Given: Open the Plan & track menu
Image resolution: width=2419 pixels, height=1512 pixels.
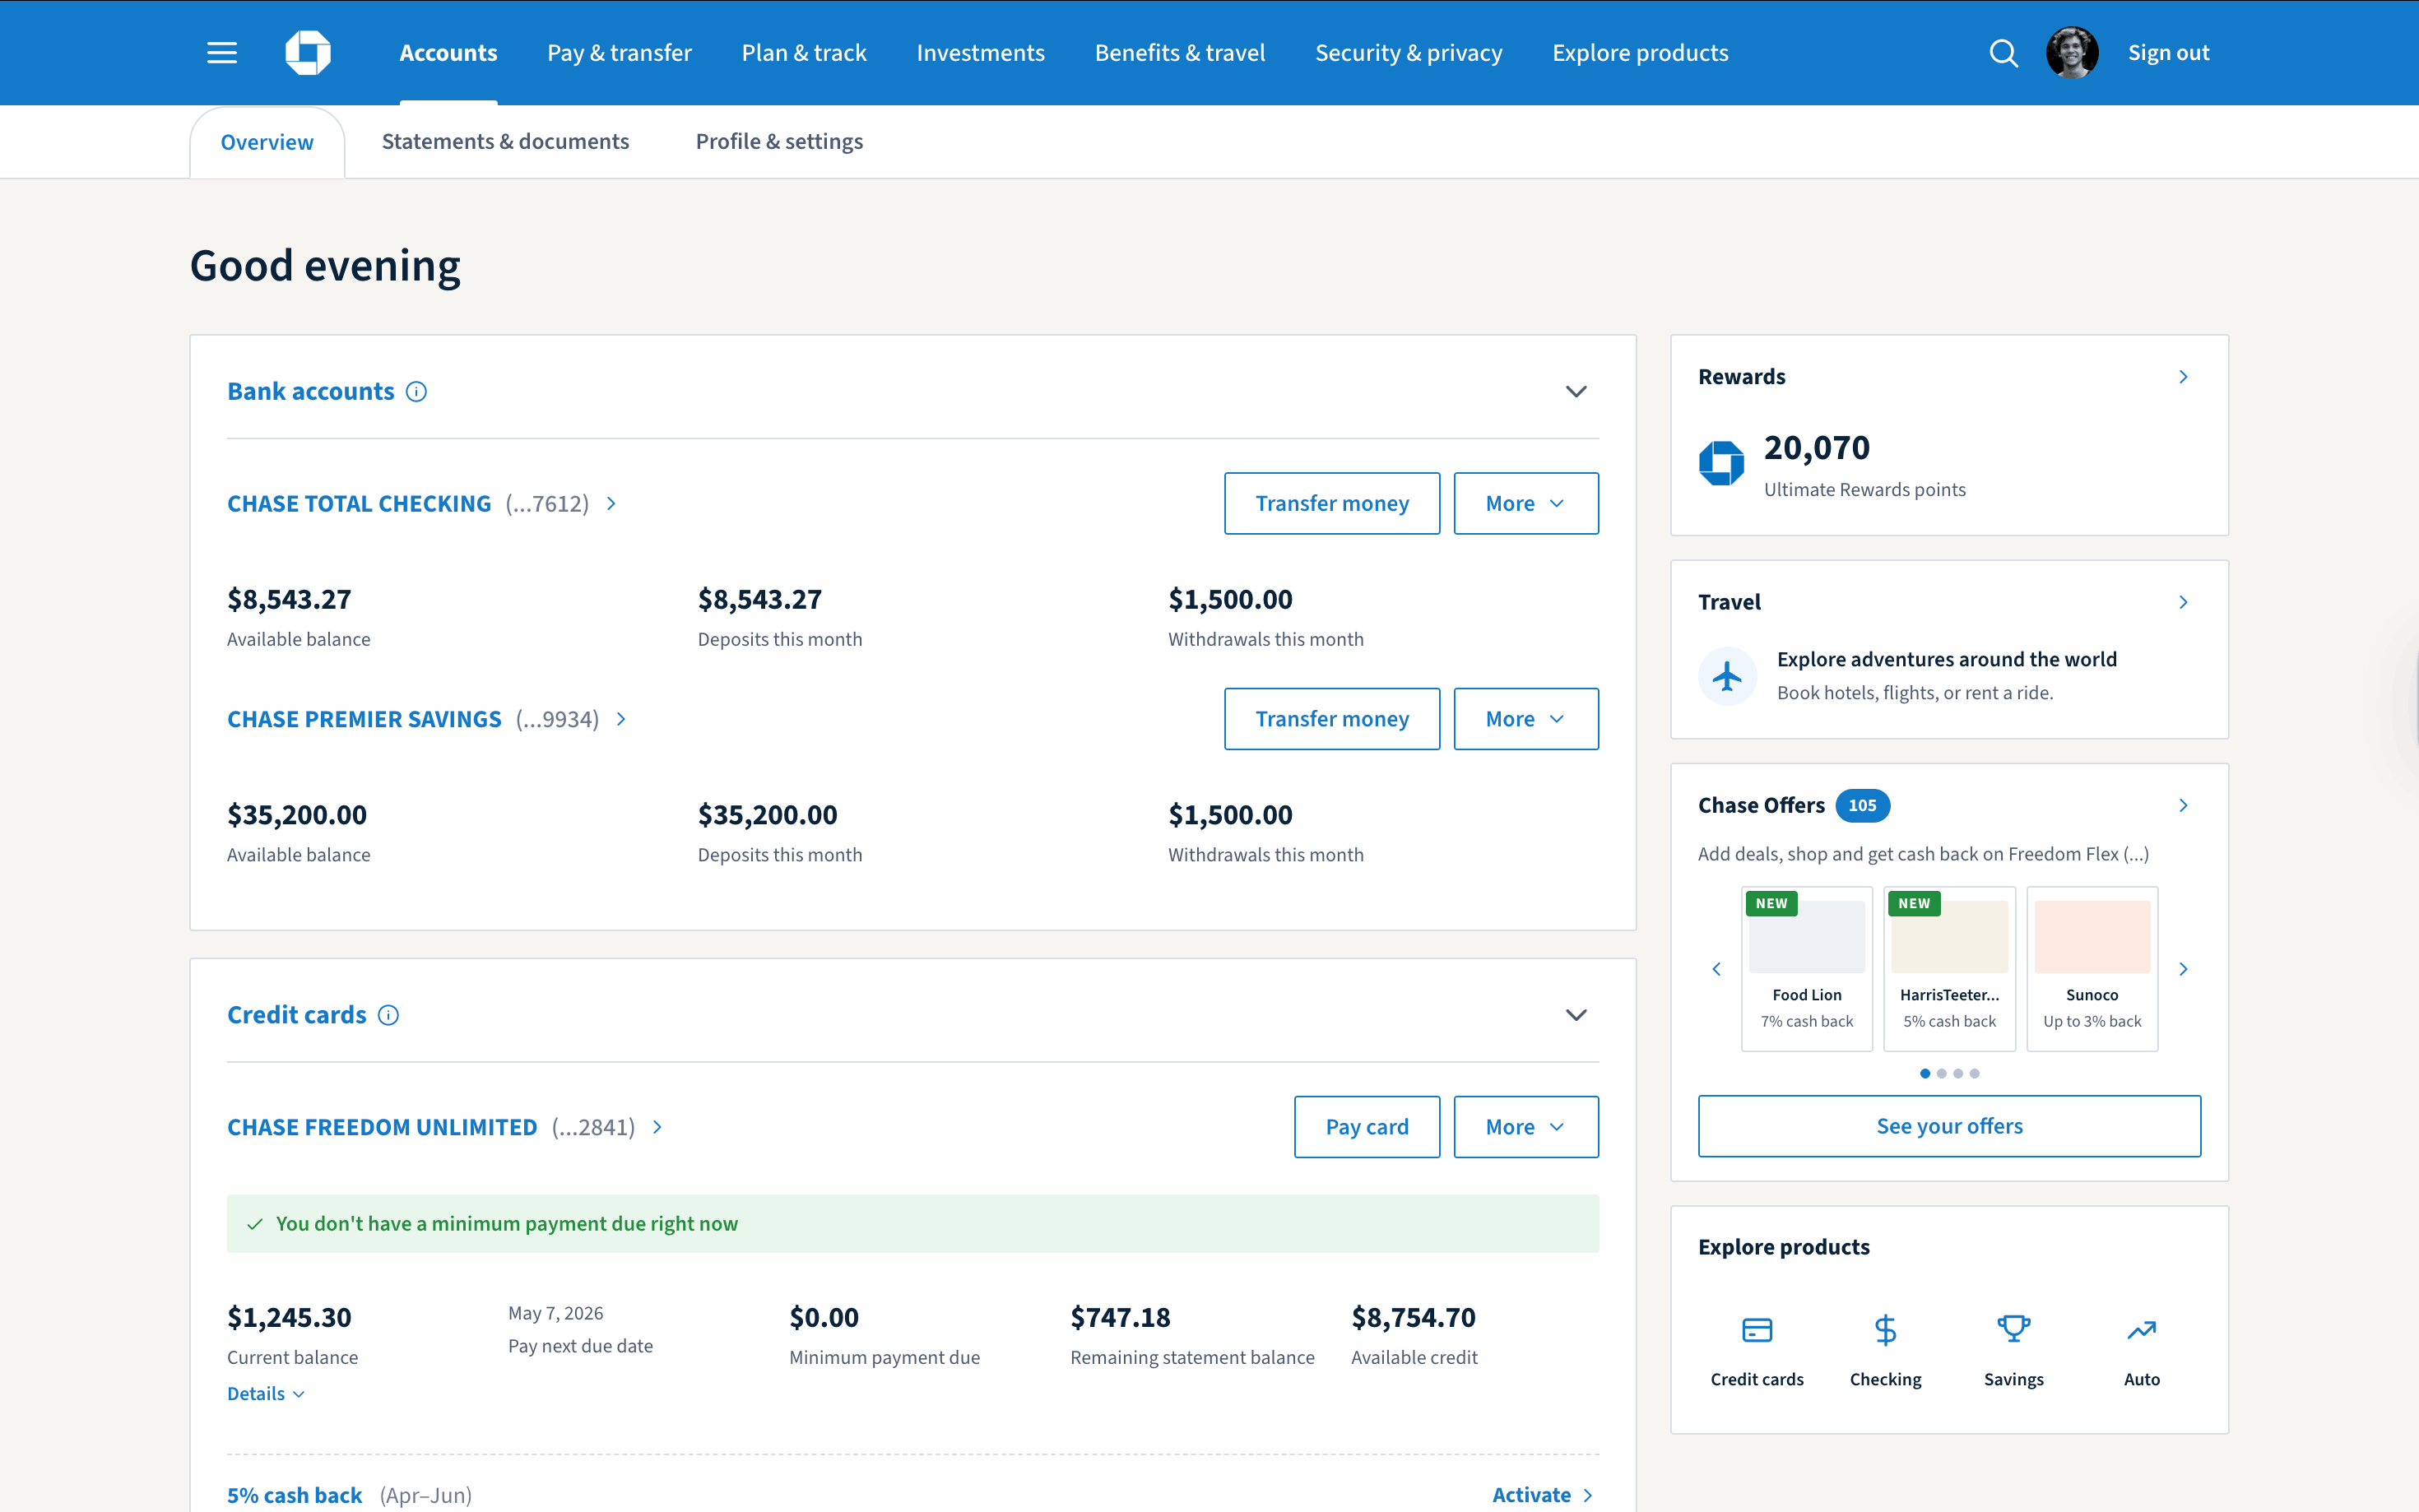Looking at the screenshot, I should pyautogui.click(x=804, y=53).
